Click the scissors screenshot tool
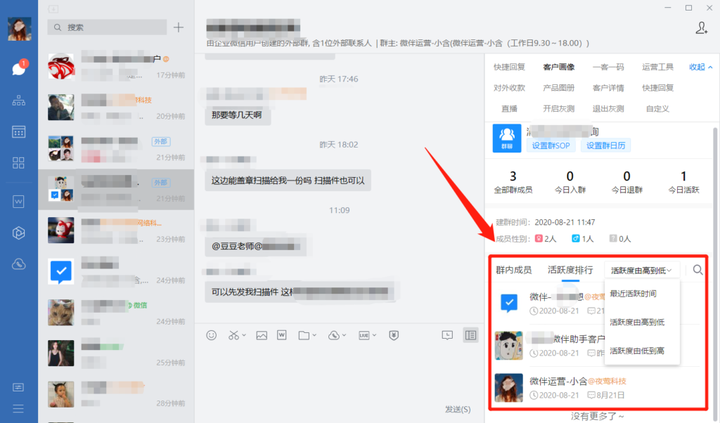The height and width of the screenshot is (423, 720). pyautogui.click(x=234, y=335)
